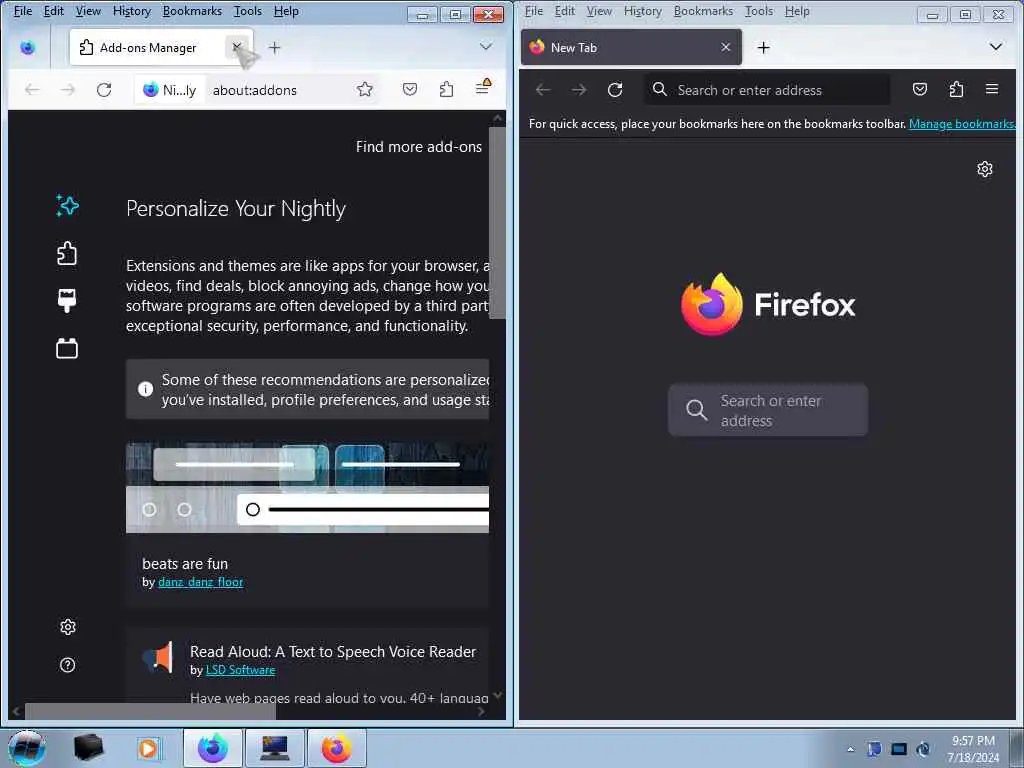The height and width of the screenshot is (768, 1024).
Task: Open Bookmarks menu in Firefox window
Action: (x=703, y=11)
